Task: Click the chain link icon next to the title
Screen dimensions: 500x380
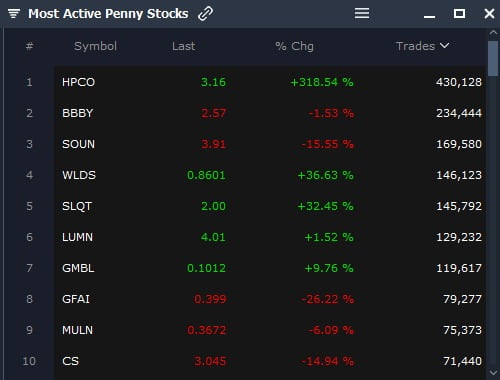Action: point(205,14)
